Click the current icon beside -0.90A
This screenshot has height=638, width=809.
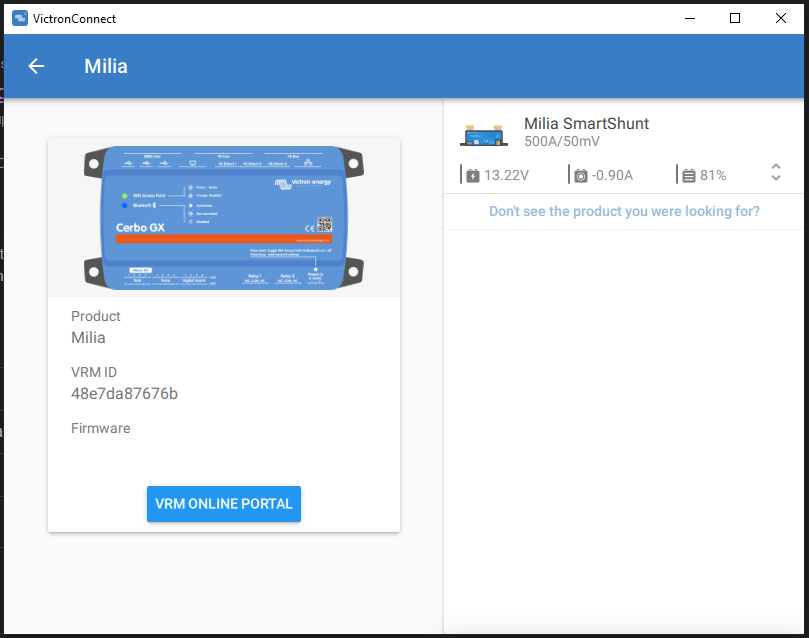(x=581, y=176)
